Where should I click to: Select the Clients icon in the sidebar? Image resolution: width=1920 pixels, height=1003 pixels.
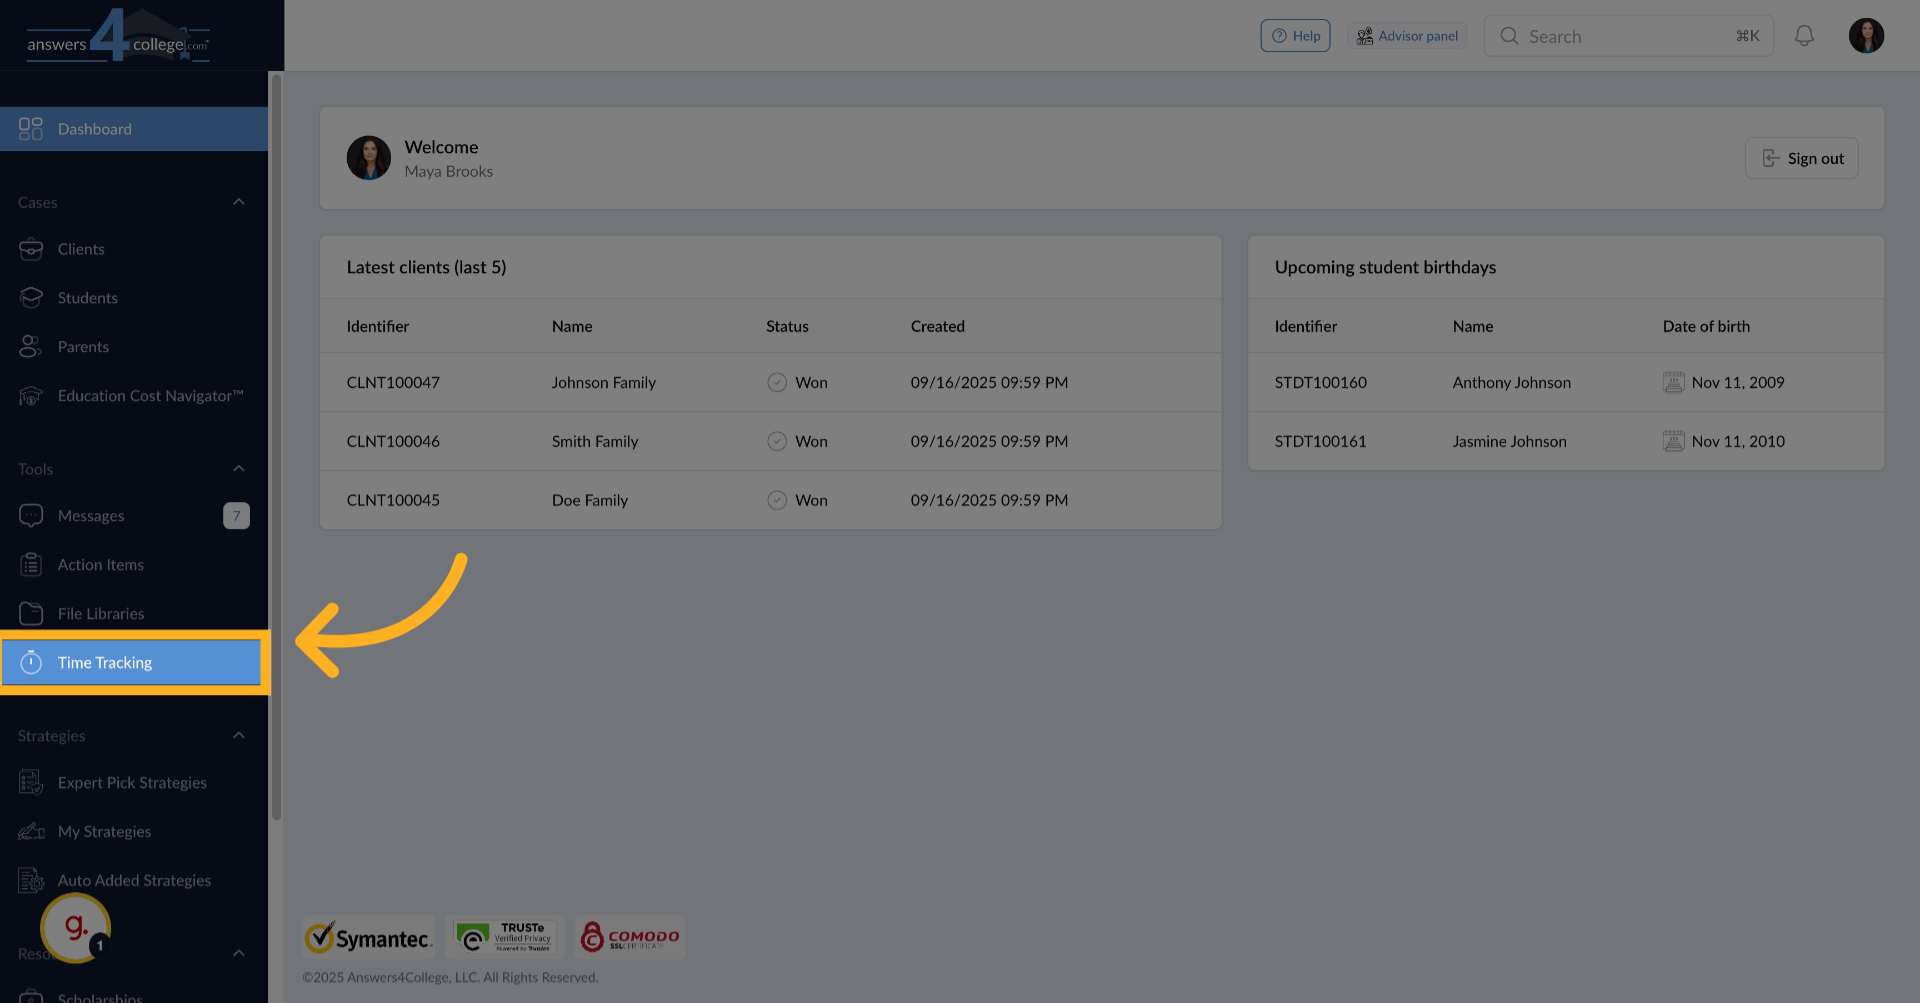click(x=31, y=248)
